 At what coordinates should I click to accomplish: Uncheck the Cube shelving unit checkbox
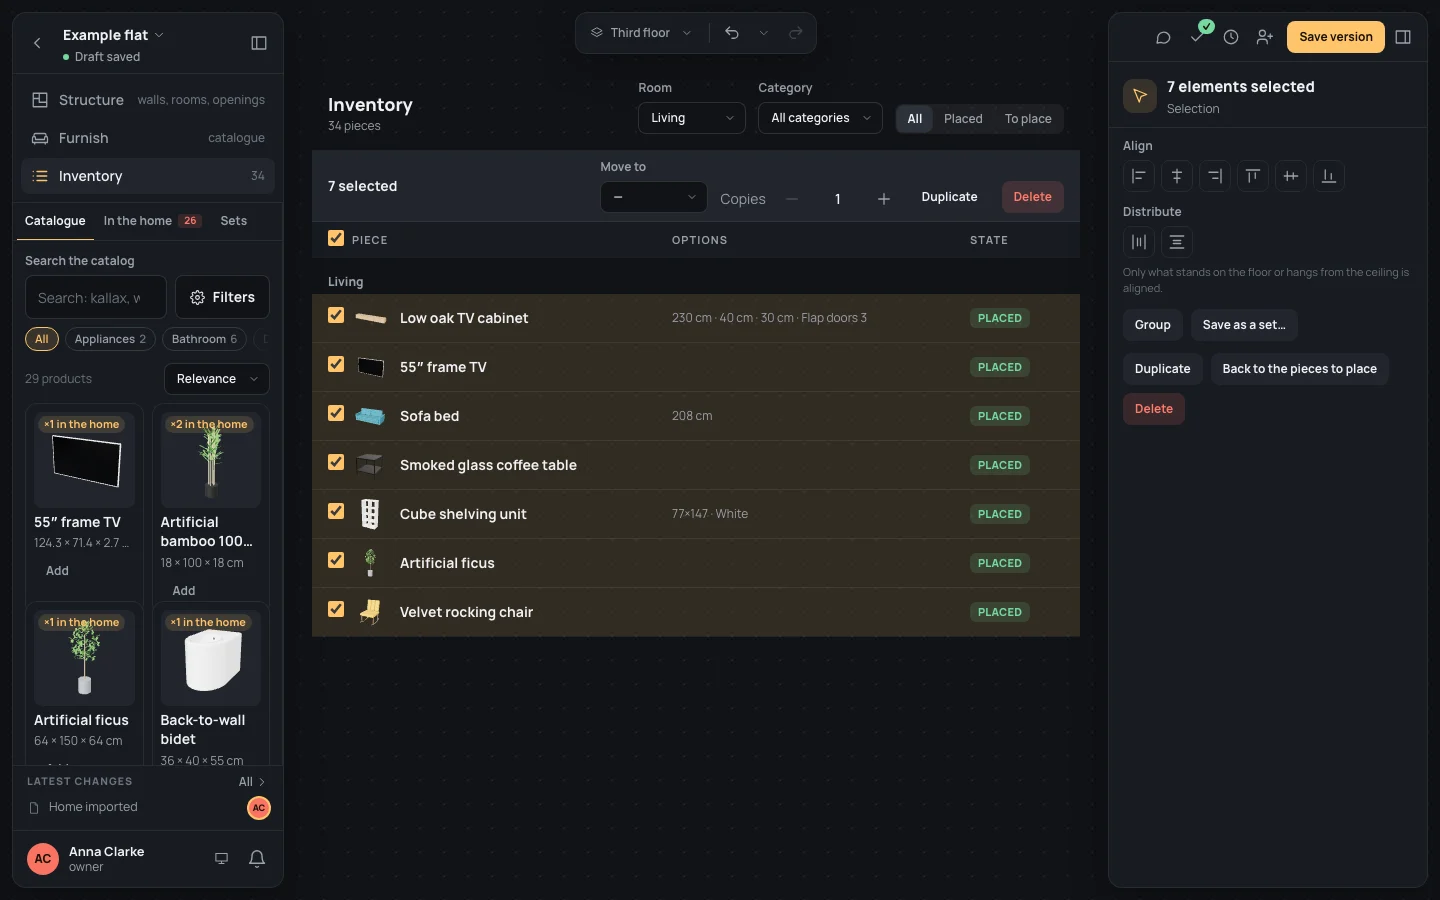[336, 511]
